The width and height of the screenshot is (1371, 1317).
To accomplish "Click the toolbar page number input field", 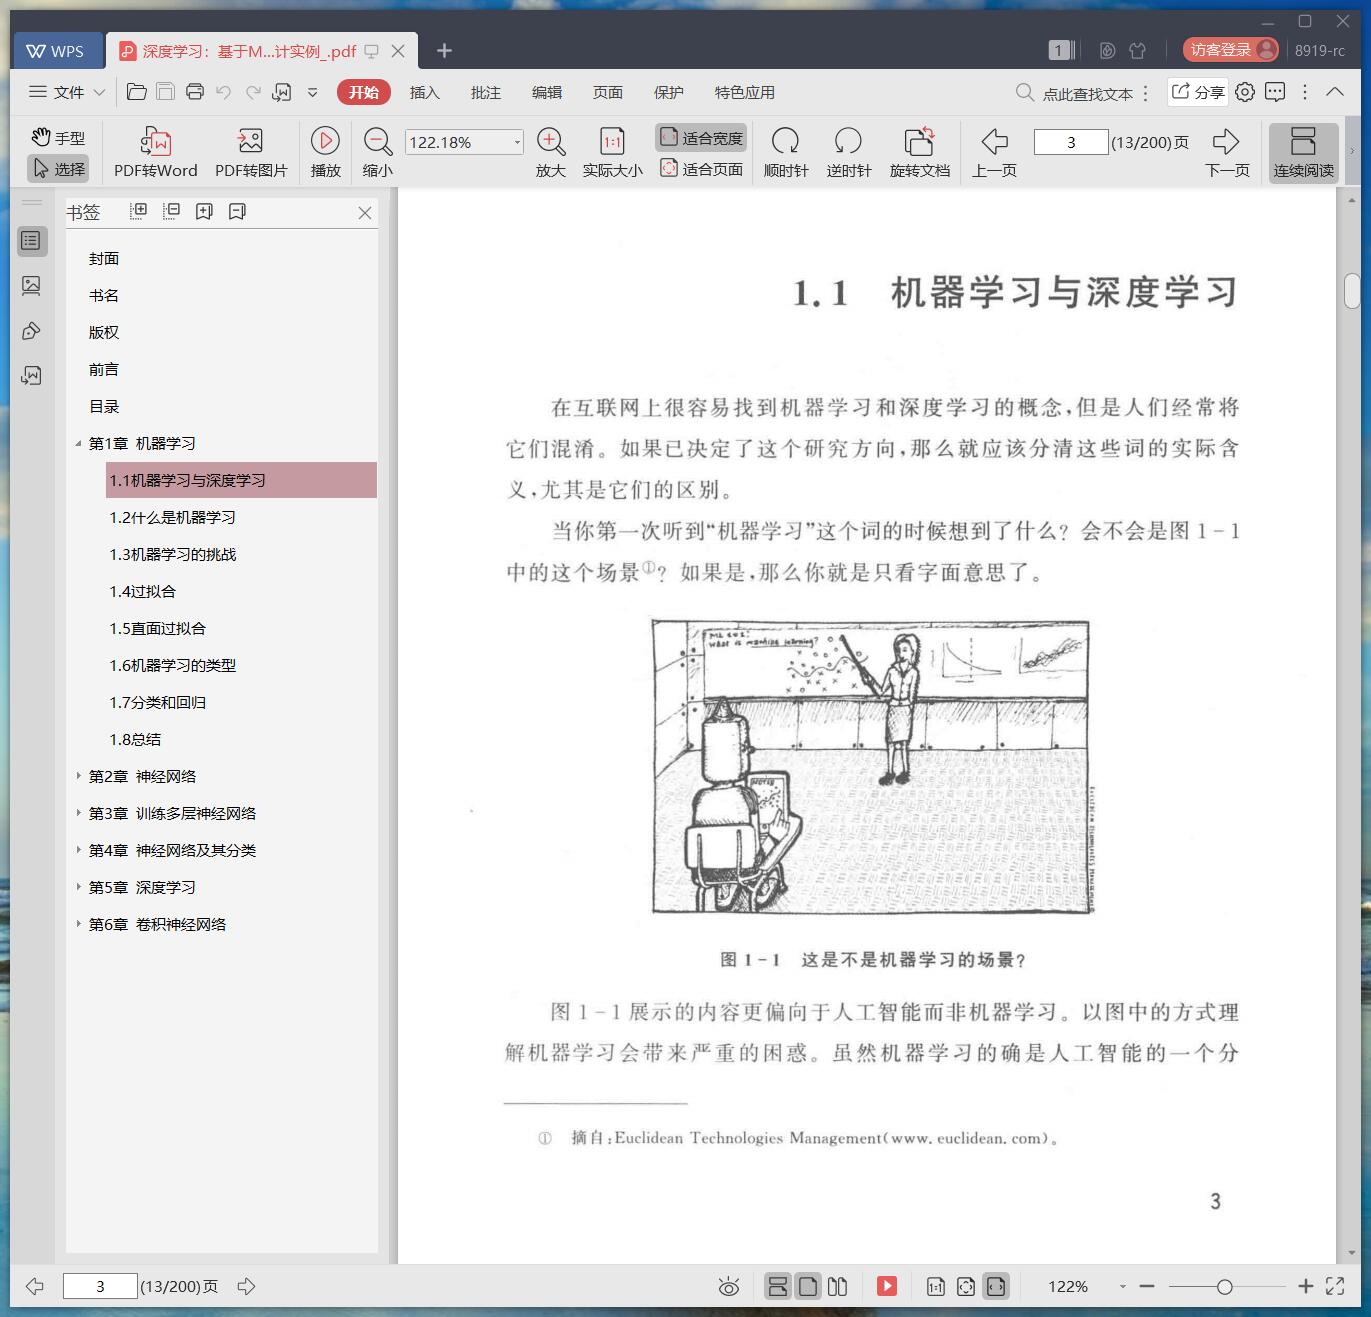I will point(1071,142).
